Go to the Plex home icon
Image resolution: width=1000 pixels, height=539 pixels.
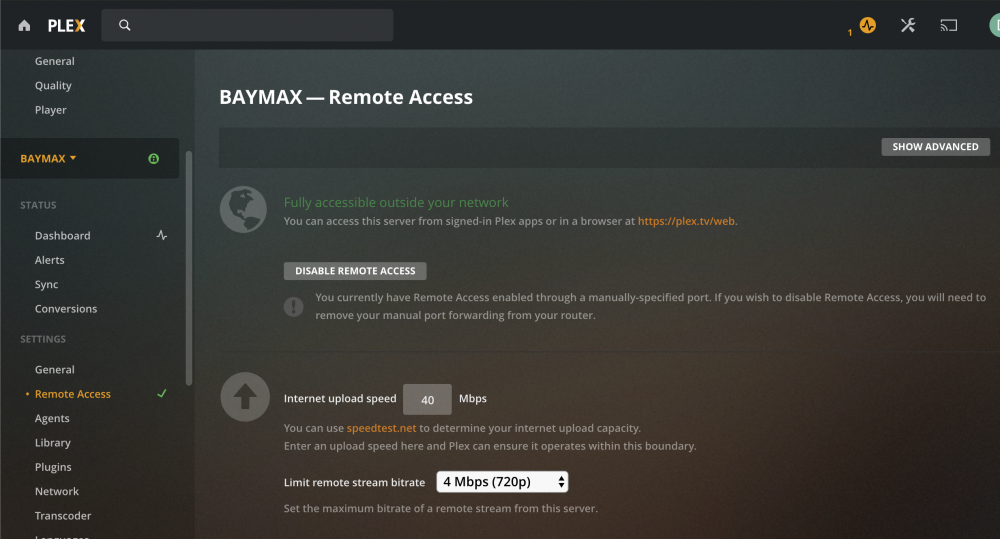coord(24,26)
